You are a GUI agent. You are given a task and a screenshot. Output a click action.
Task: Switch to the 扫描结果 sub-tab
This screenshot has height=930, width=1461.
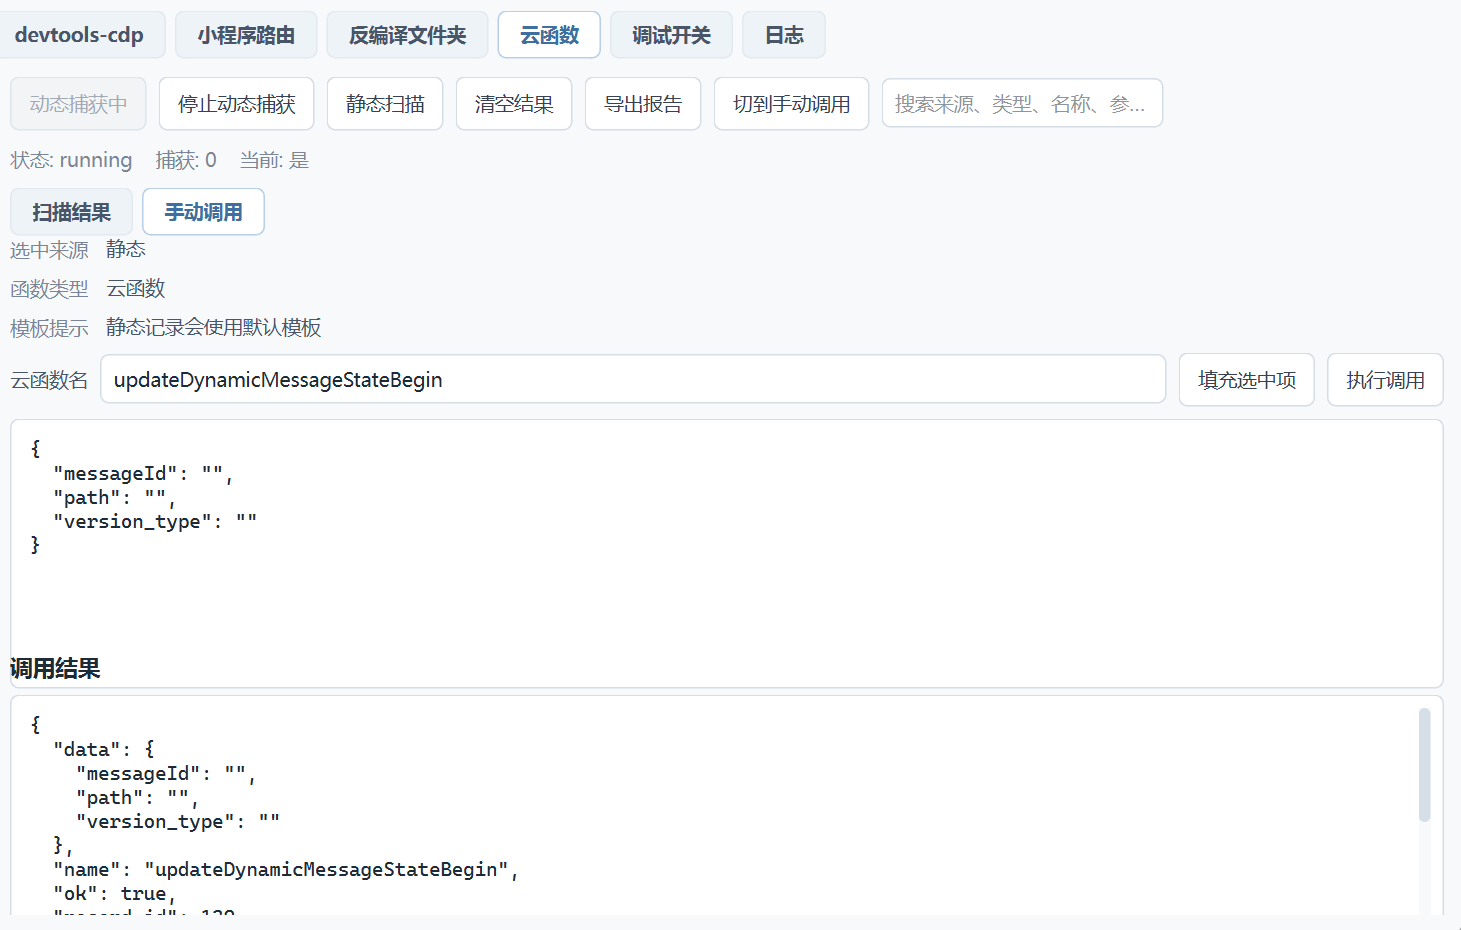(x=71, y=212)
